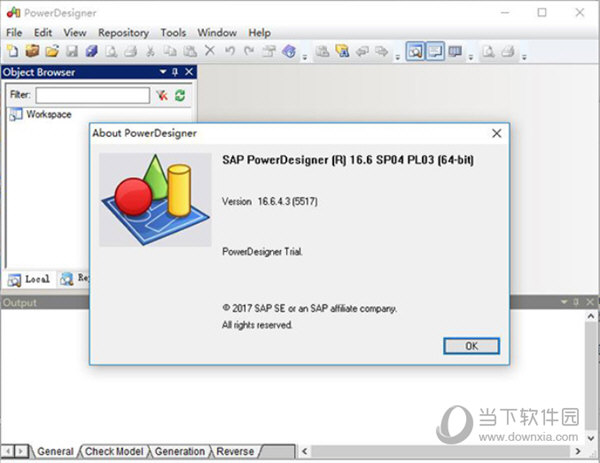
Task: Open the Object Browser panel dropdown arrow
Action: tap(162, 72)
